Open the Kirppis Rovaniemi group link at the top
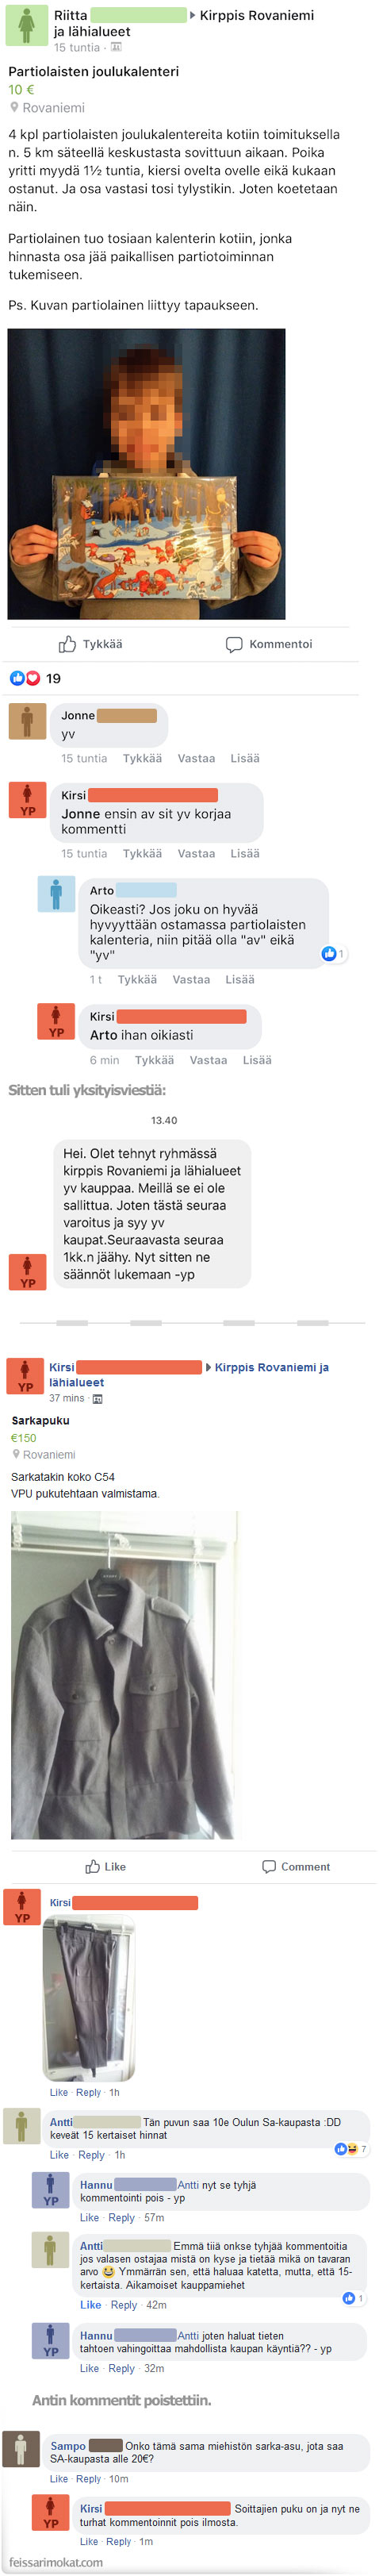Image resolution: width=379 pixels, height=2576 pixels. click(x=257, y=15)
